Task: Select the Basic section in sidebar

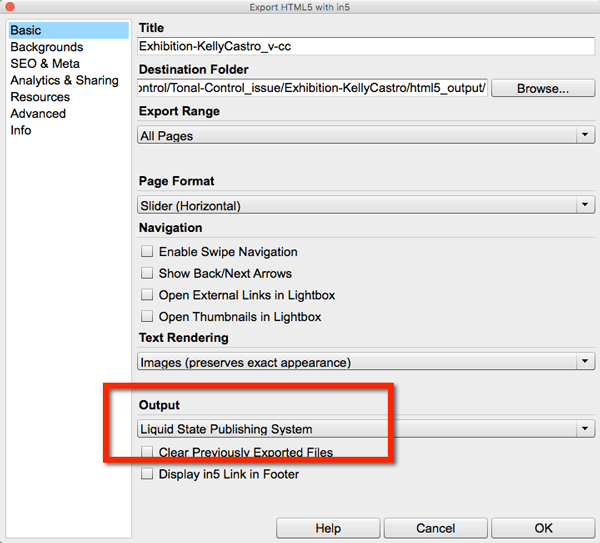Action: click(x=68, y=30)
